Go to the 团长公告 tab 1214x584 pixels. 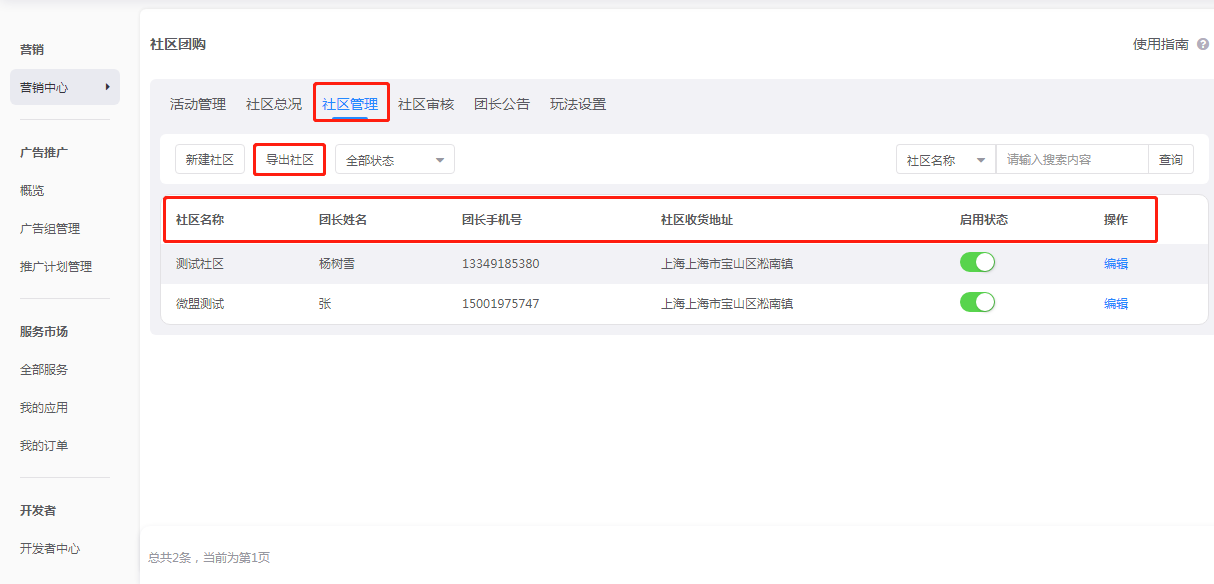pos(502,104)
